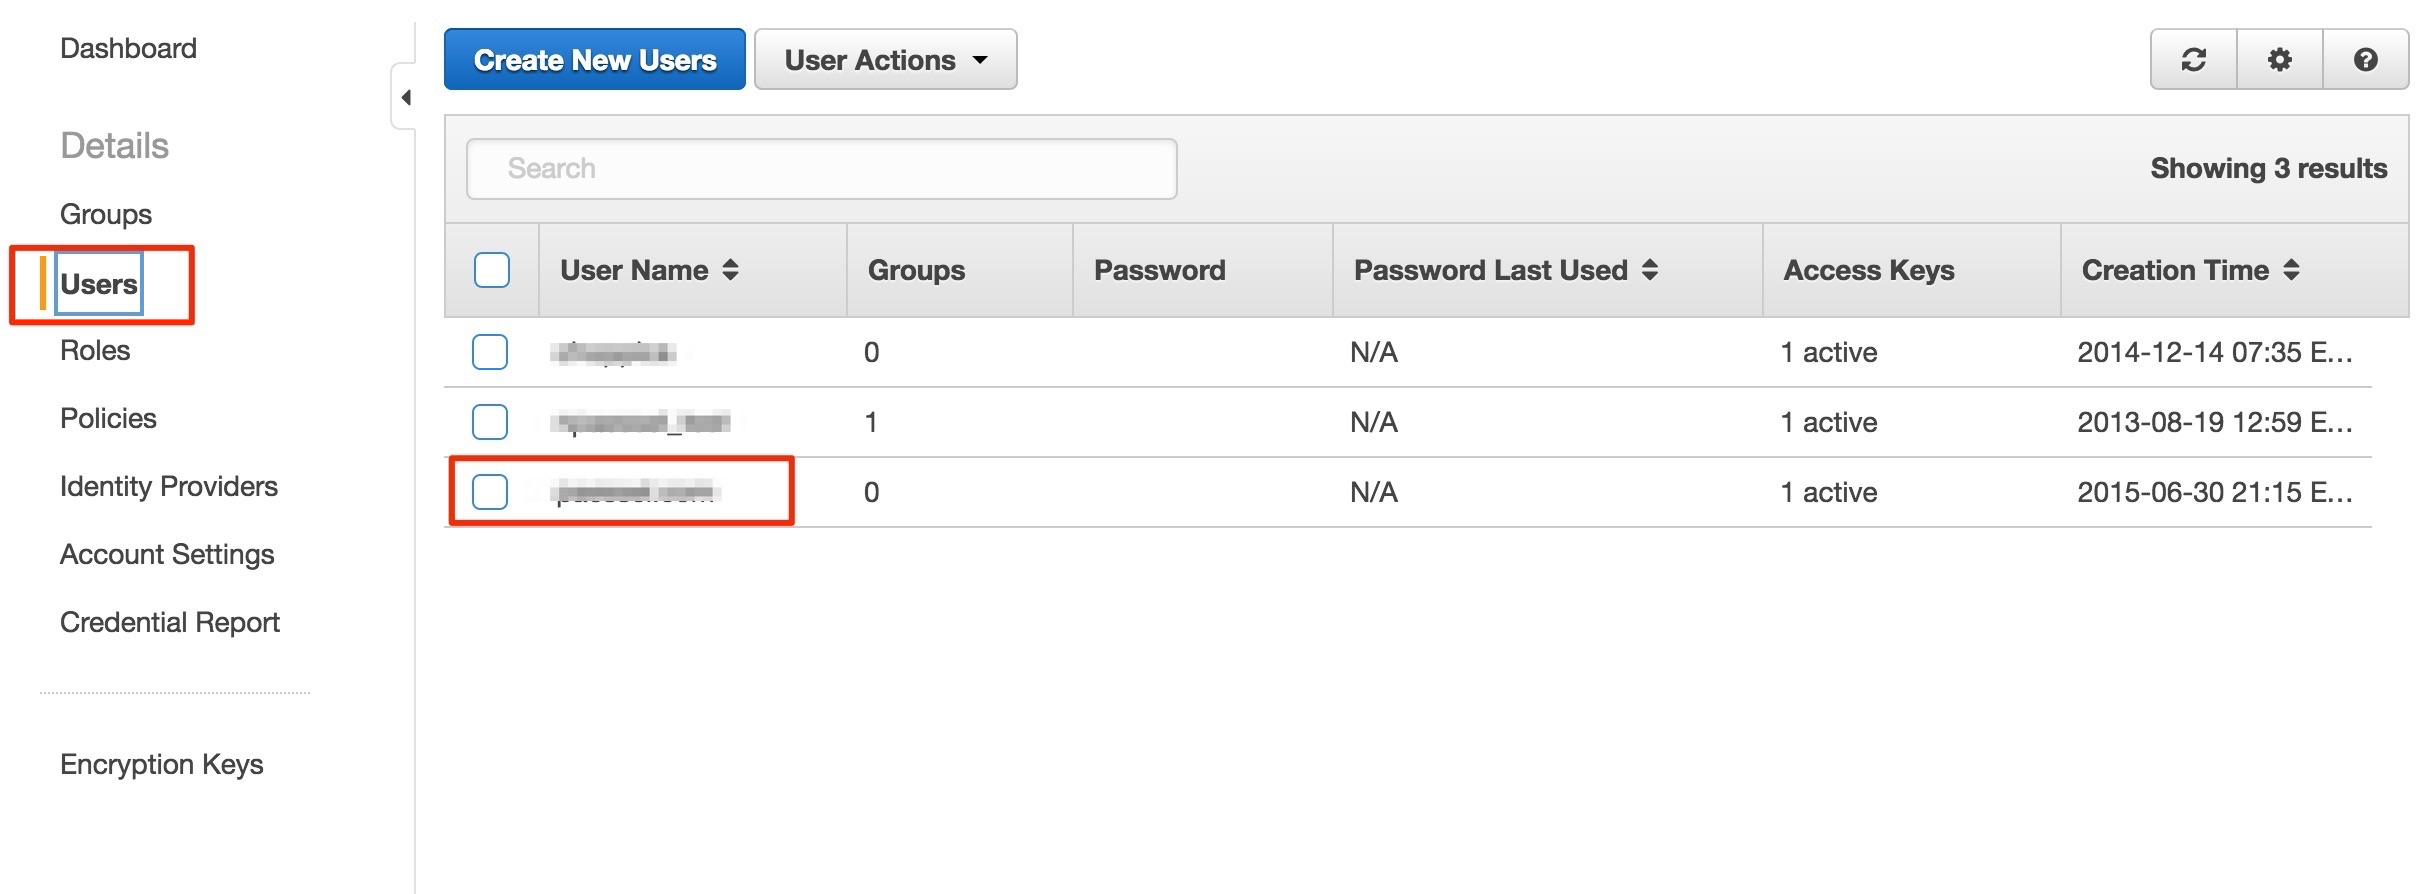
Task: Click the refresh icon button
Action: pos(2193,60)
